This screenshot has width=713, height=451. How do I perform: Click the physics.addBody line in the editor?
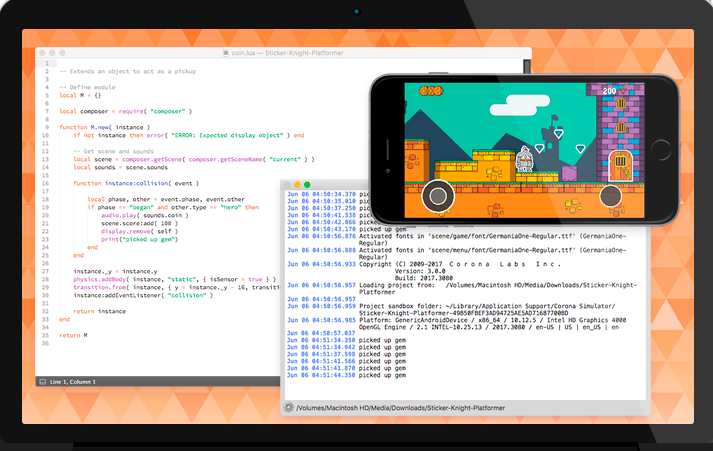(175, 279)
